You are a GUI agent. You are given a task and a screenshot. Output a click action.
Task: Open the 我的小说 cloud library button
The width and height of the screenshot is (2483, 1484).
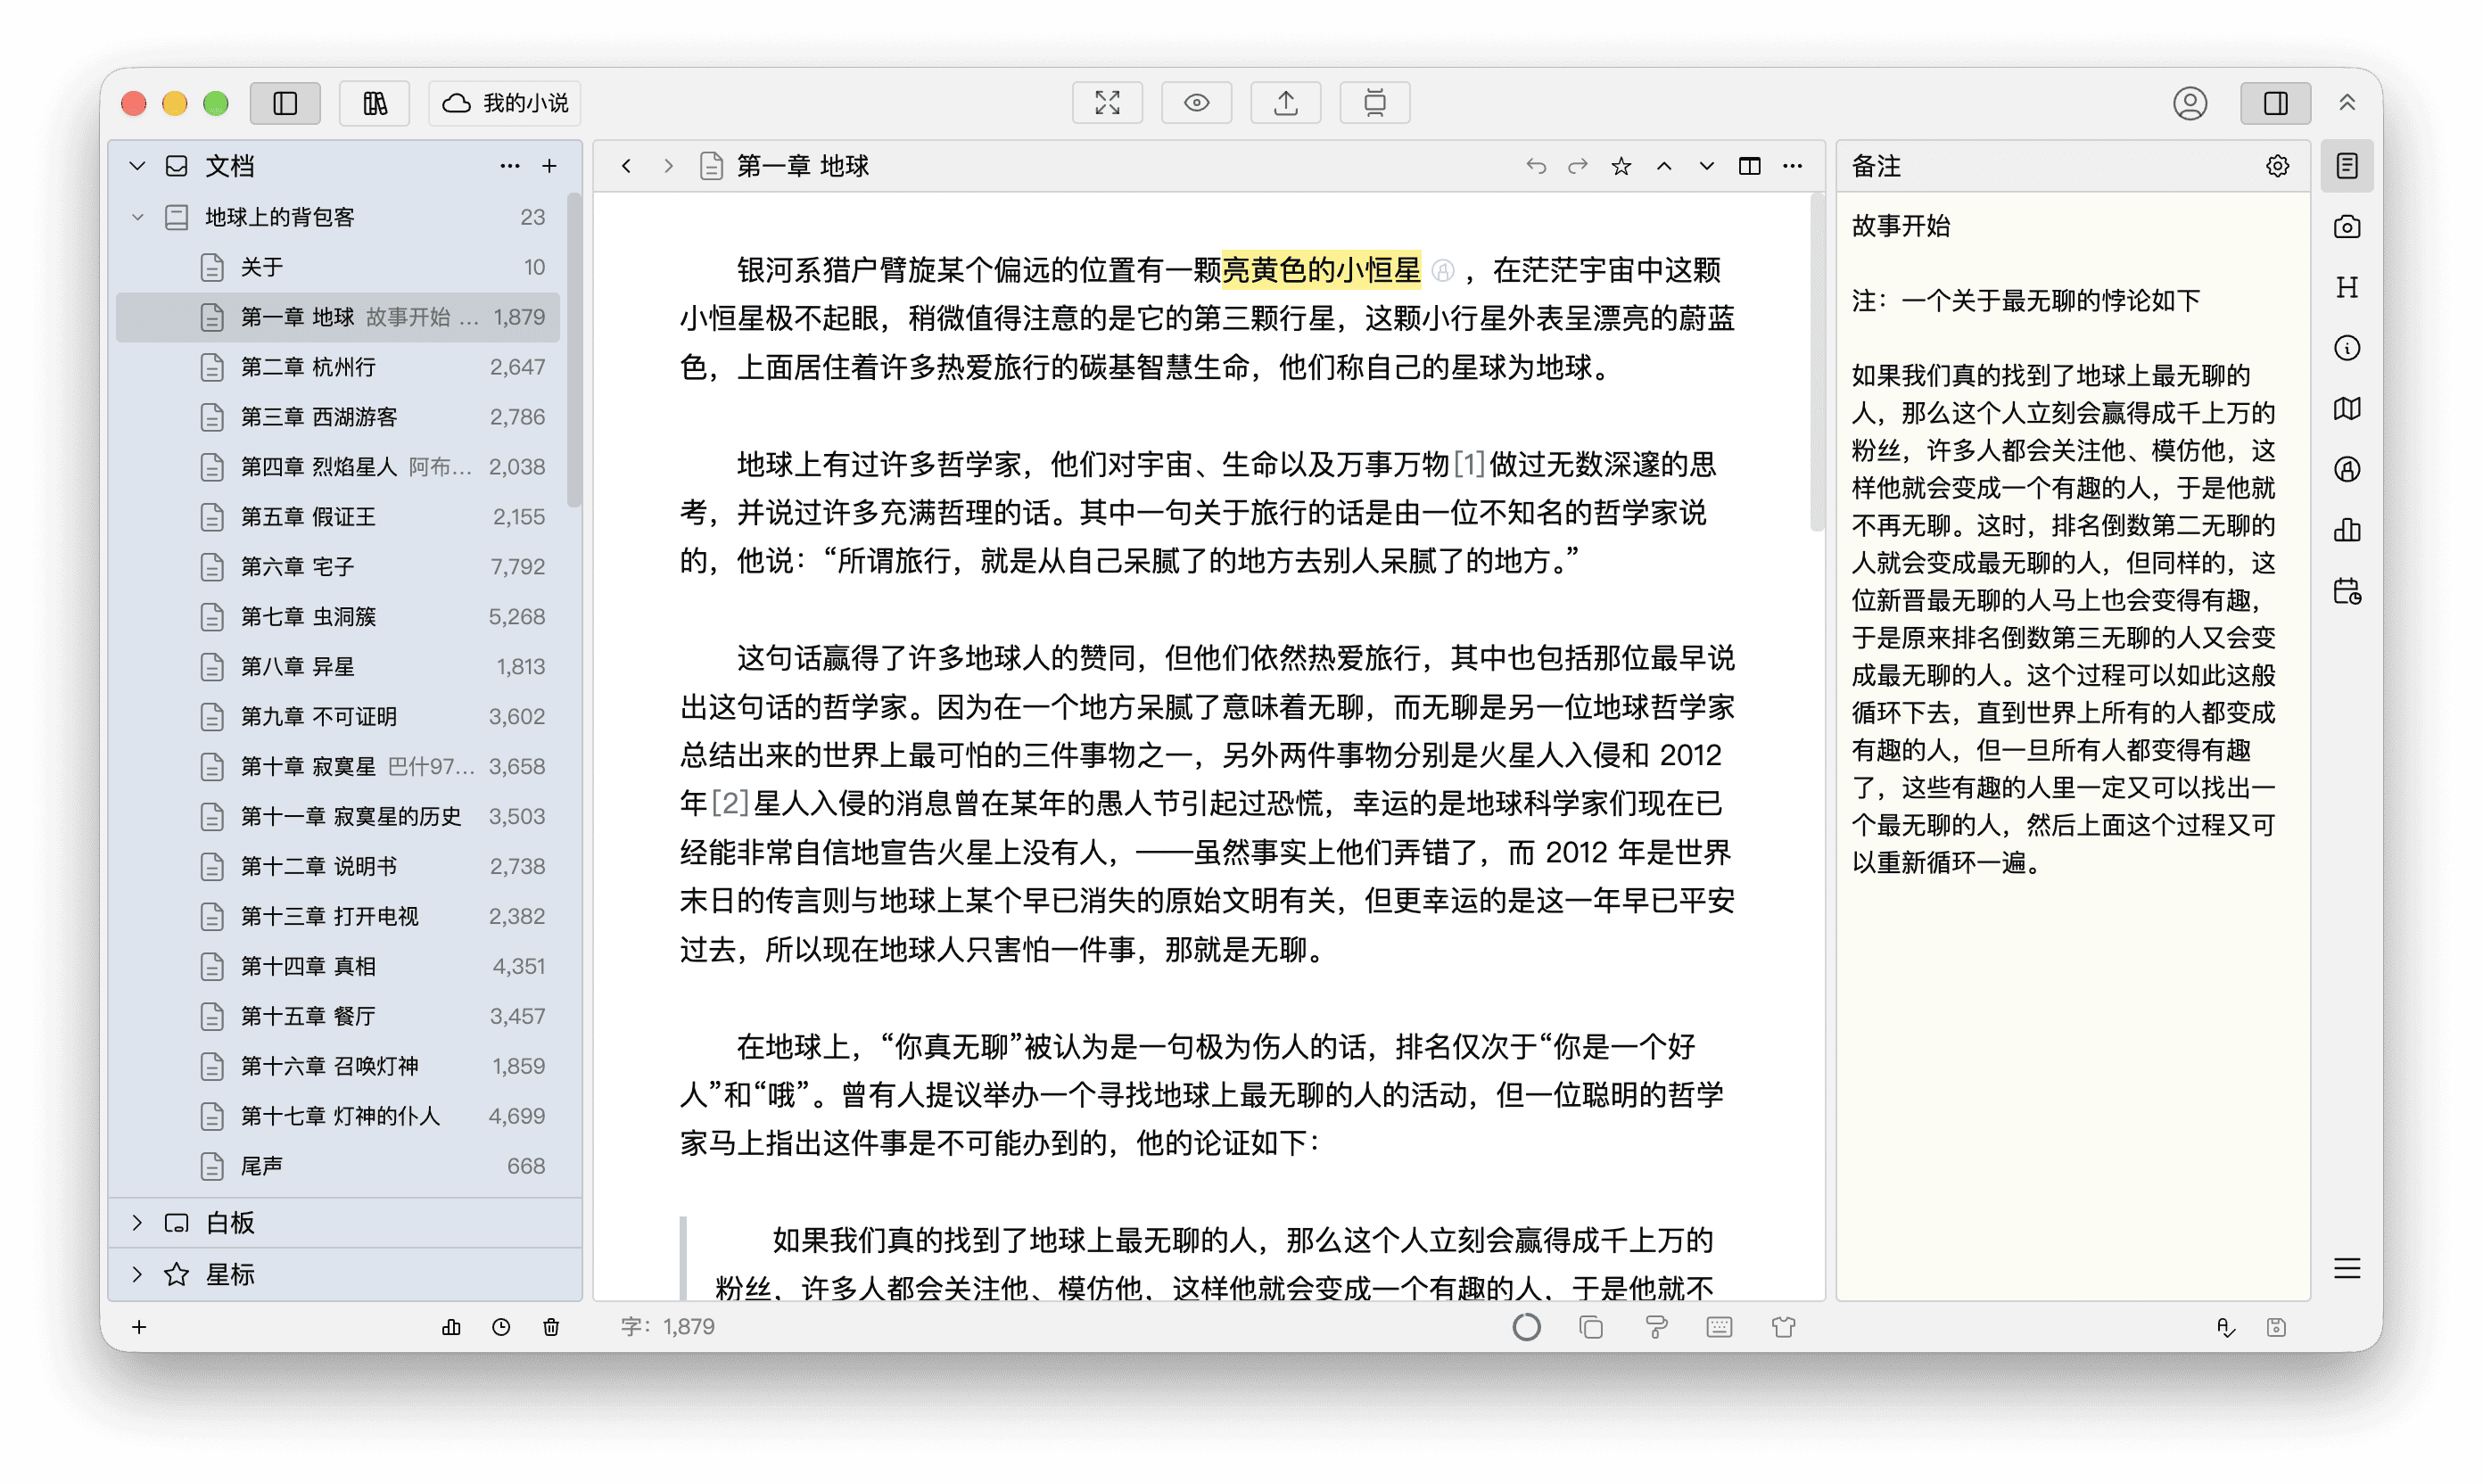[506, 103]
